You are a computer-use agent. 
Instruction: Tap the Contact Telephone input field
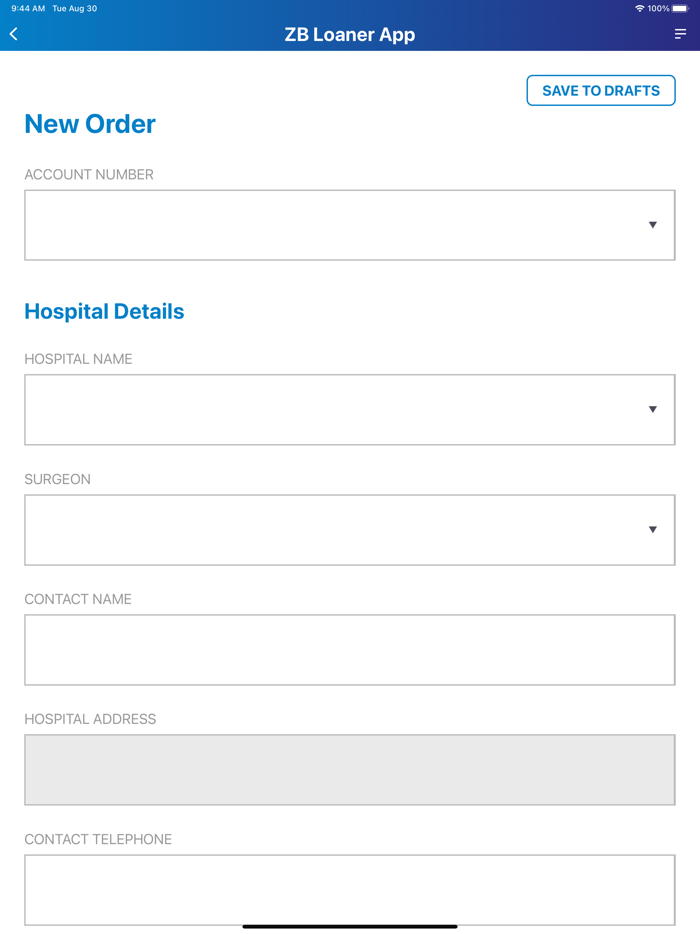[x=350, y=889]
